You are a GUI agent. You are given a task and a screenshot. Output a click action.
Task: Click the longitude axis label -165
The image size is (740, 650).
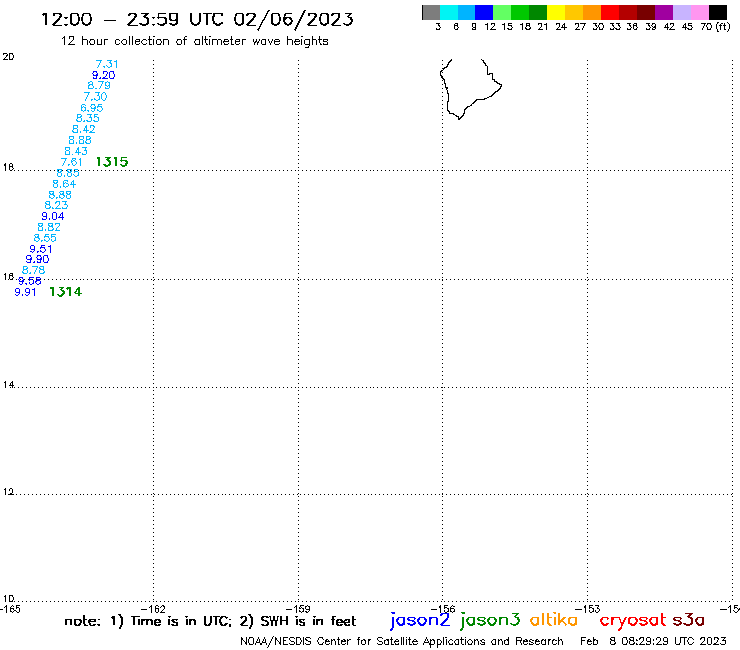[x=10, y=609]
